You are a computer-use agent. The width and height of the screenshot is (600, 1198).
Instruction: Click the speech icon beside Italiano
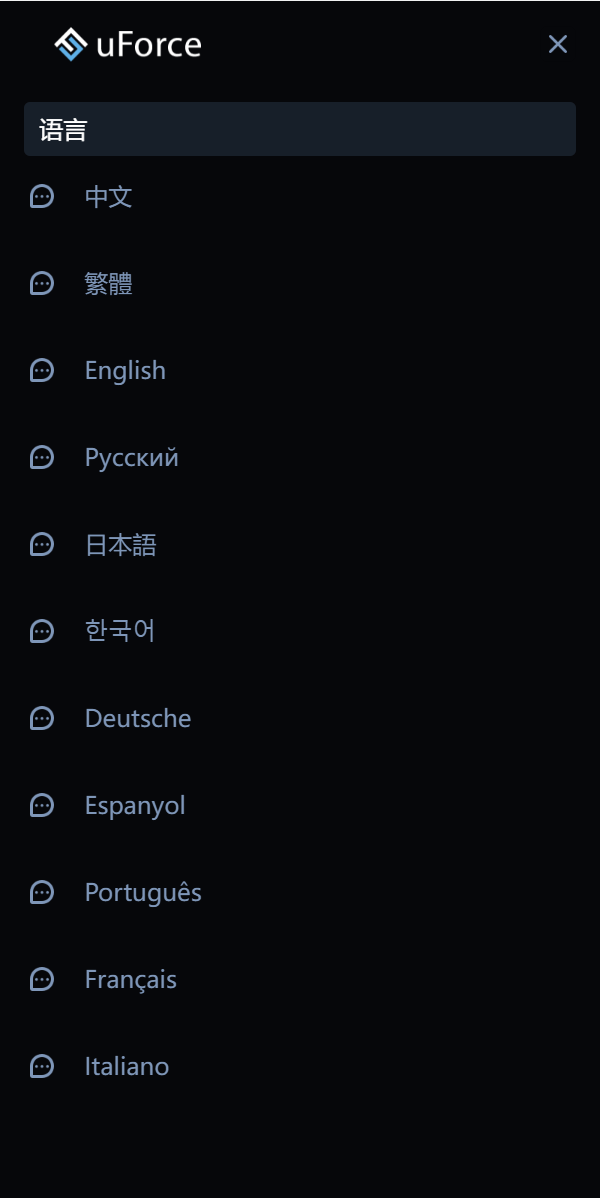pyautogui.click(x=41, y=1066)
